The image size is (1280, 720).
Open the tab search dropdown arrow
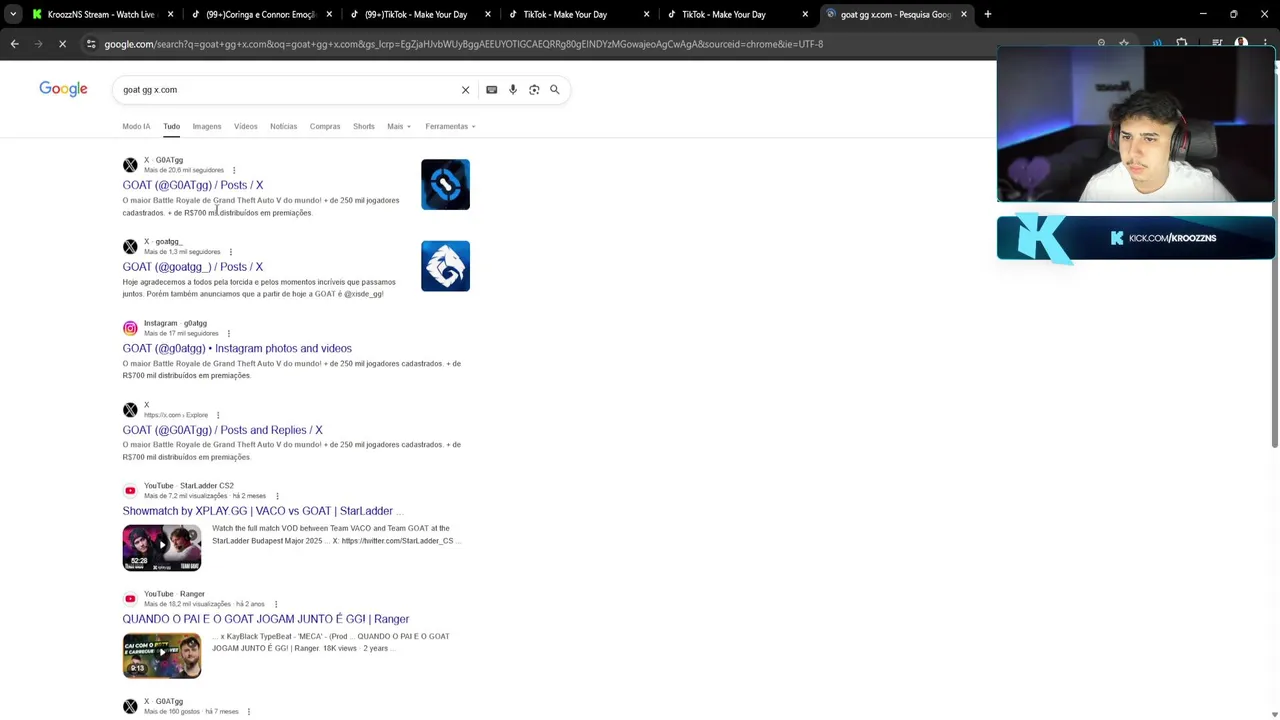pos(13,14)
